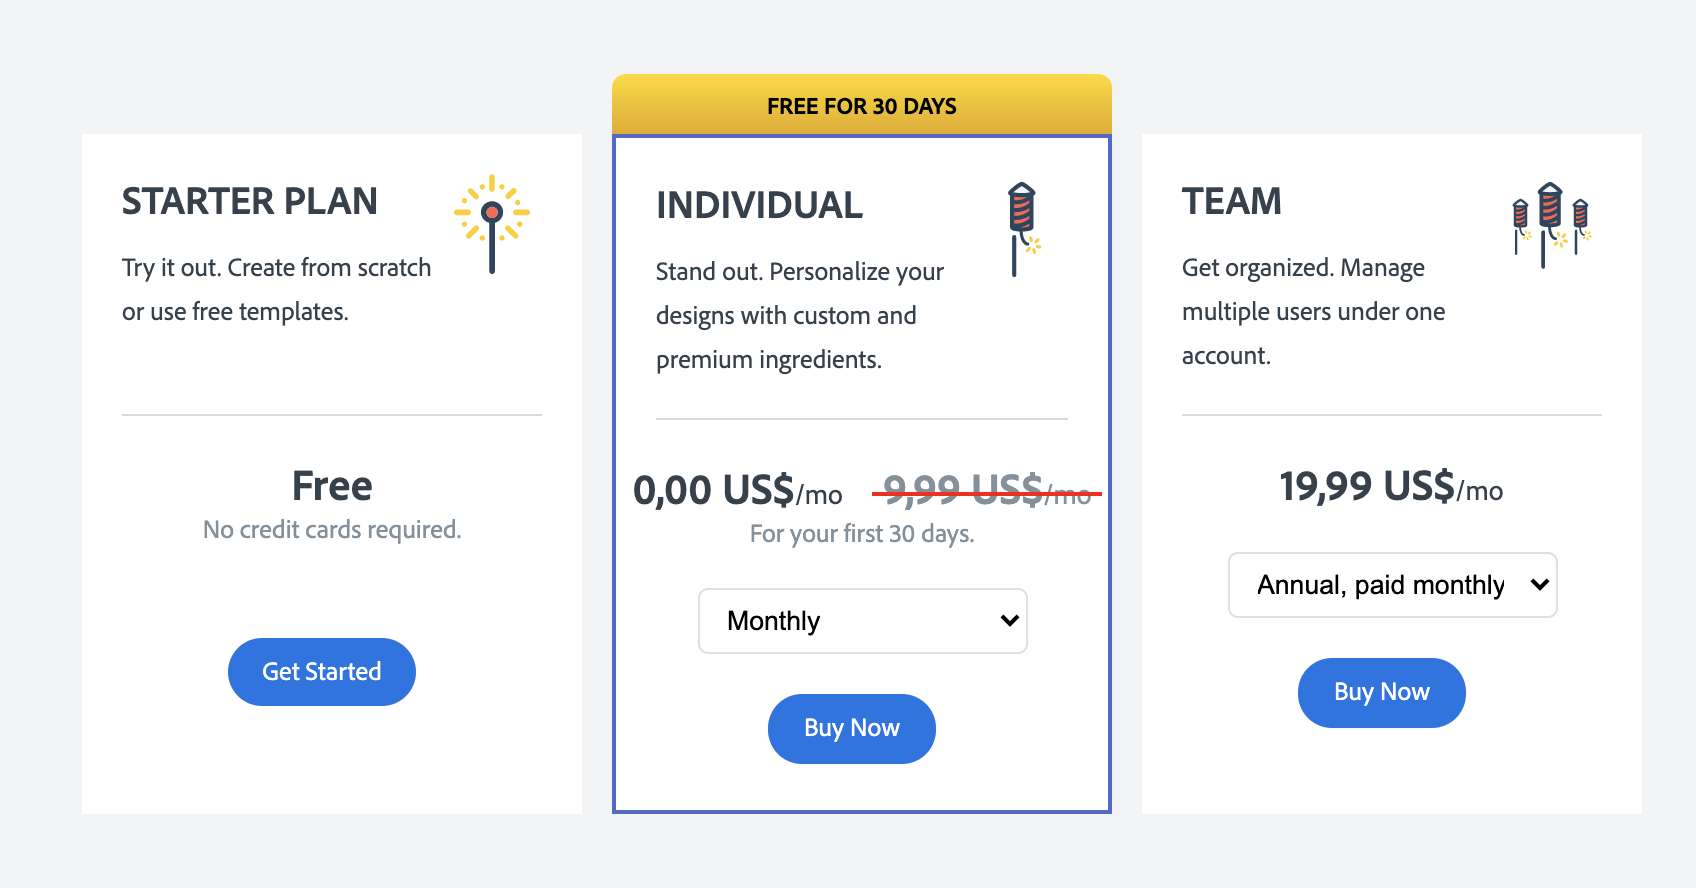Click the 0,00 US$/mo price
The image size is (1696, 888).
point(738,491)
